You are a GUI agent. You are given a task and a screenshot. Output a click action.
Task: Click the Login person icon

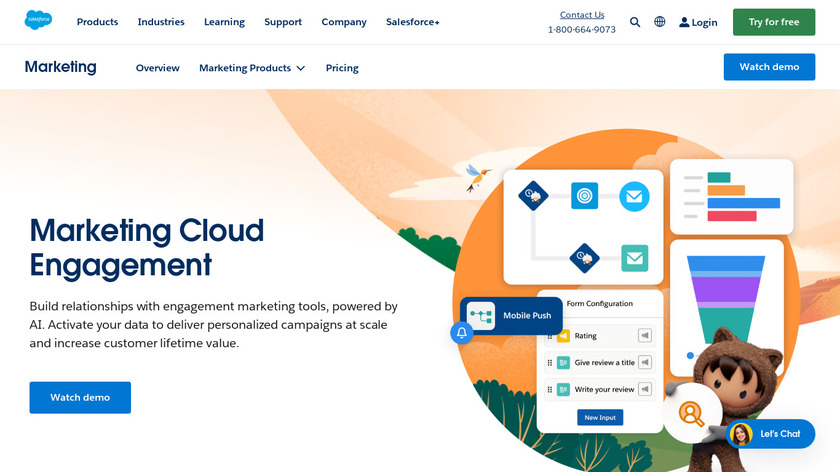pyautogui.click(x=684, y=22)
